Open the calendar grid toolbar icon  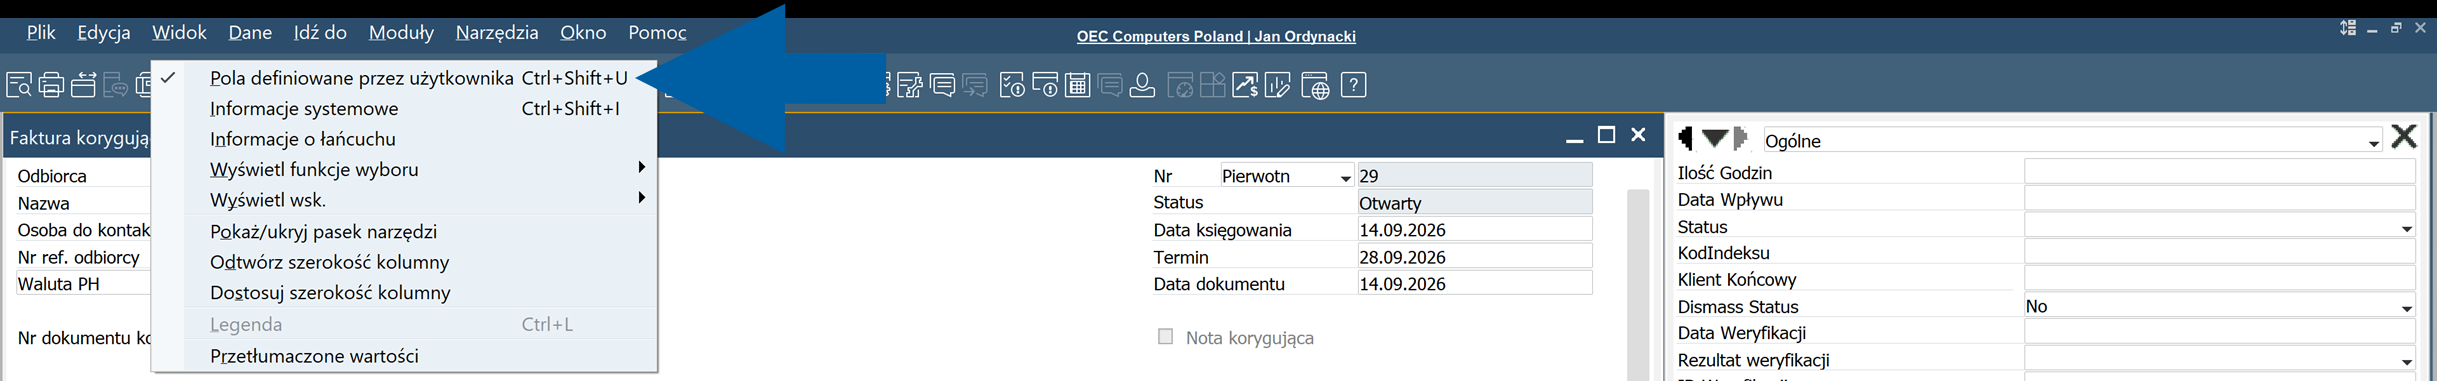point(1077,85)
